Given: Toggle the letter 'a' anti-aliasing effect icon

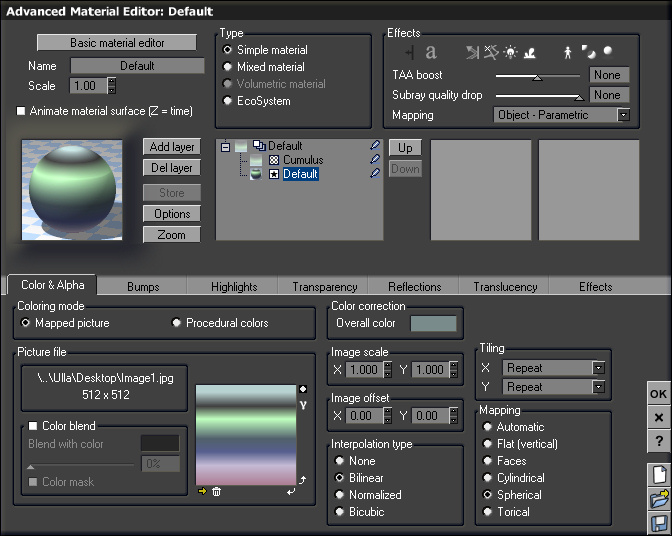Looking at the screenshot, I should (x=431, y=52).
